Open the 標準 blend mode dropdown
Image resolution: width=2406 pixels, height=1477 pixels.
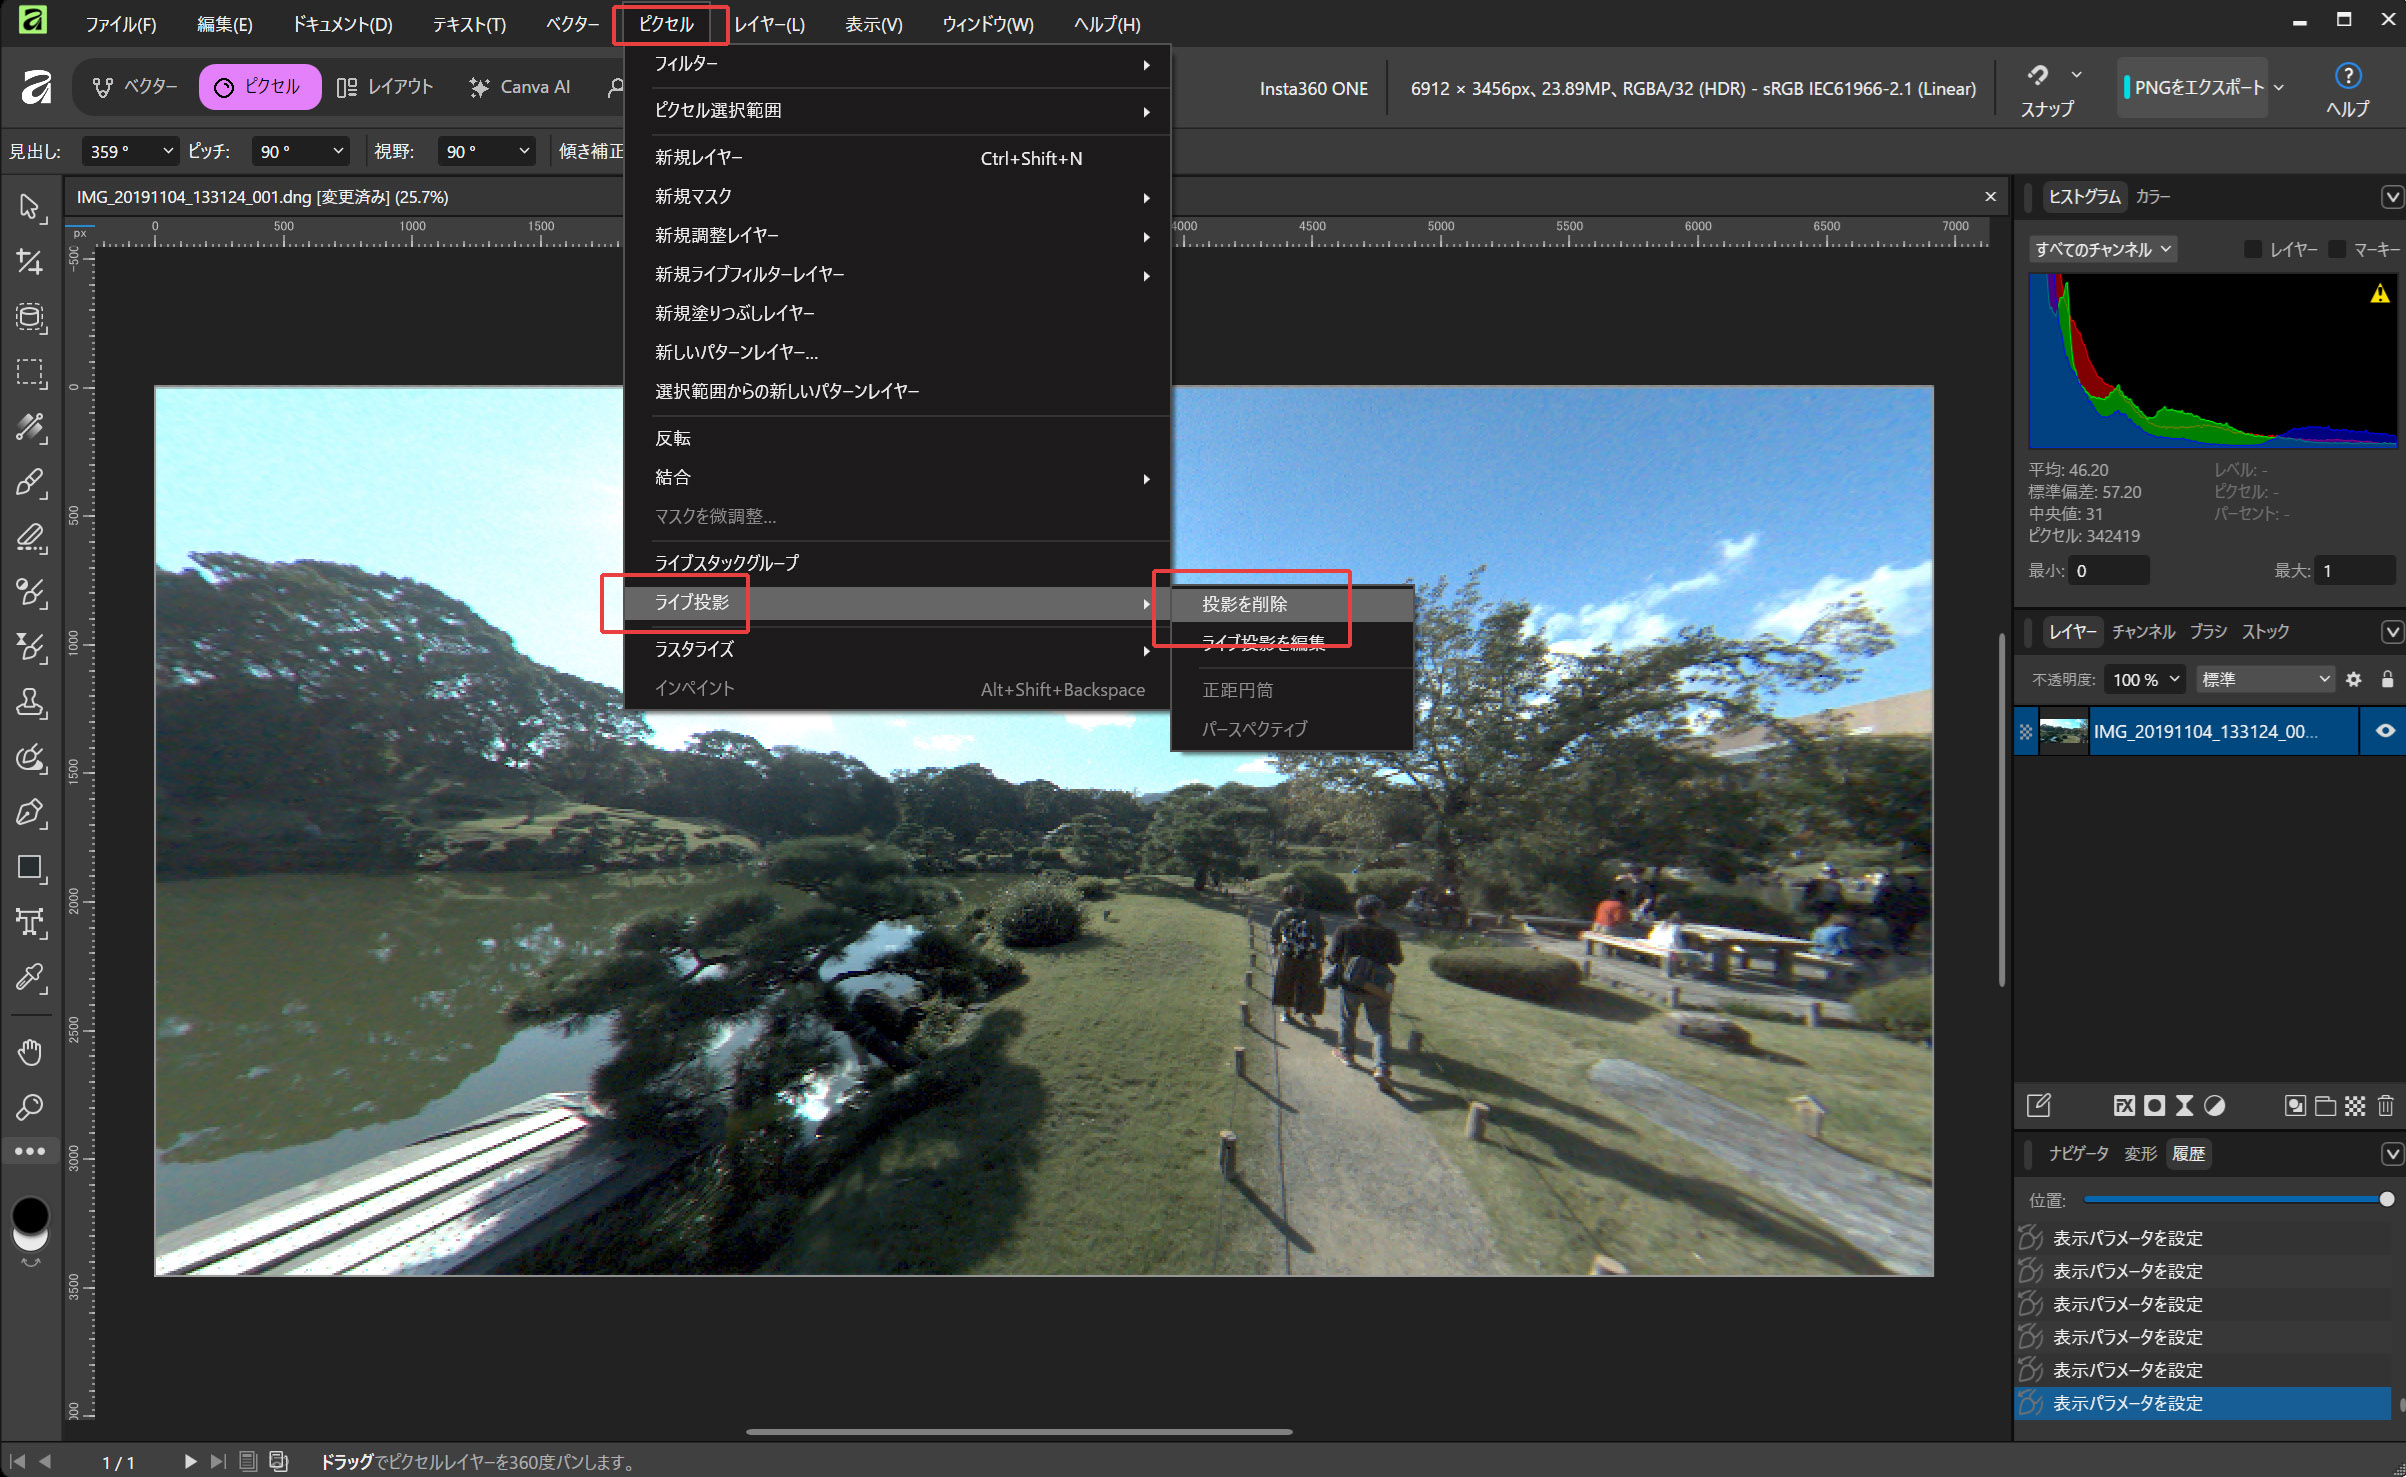tap(2265, 679)
